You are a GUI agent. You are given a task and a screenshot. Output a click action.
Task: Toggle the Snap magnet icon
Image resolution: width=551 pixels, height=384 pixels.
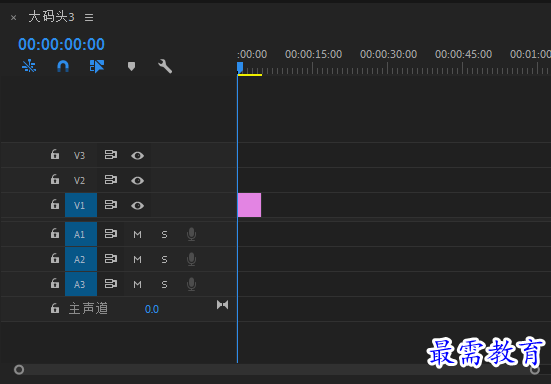(63, 66)
